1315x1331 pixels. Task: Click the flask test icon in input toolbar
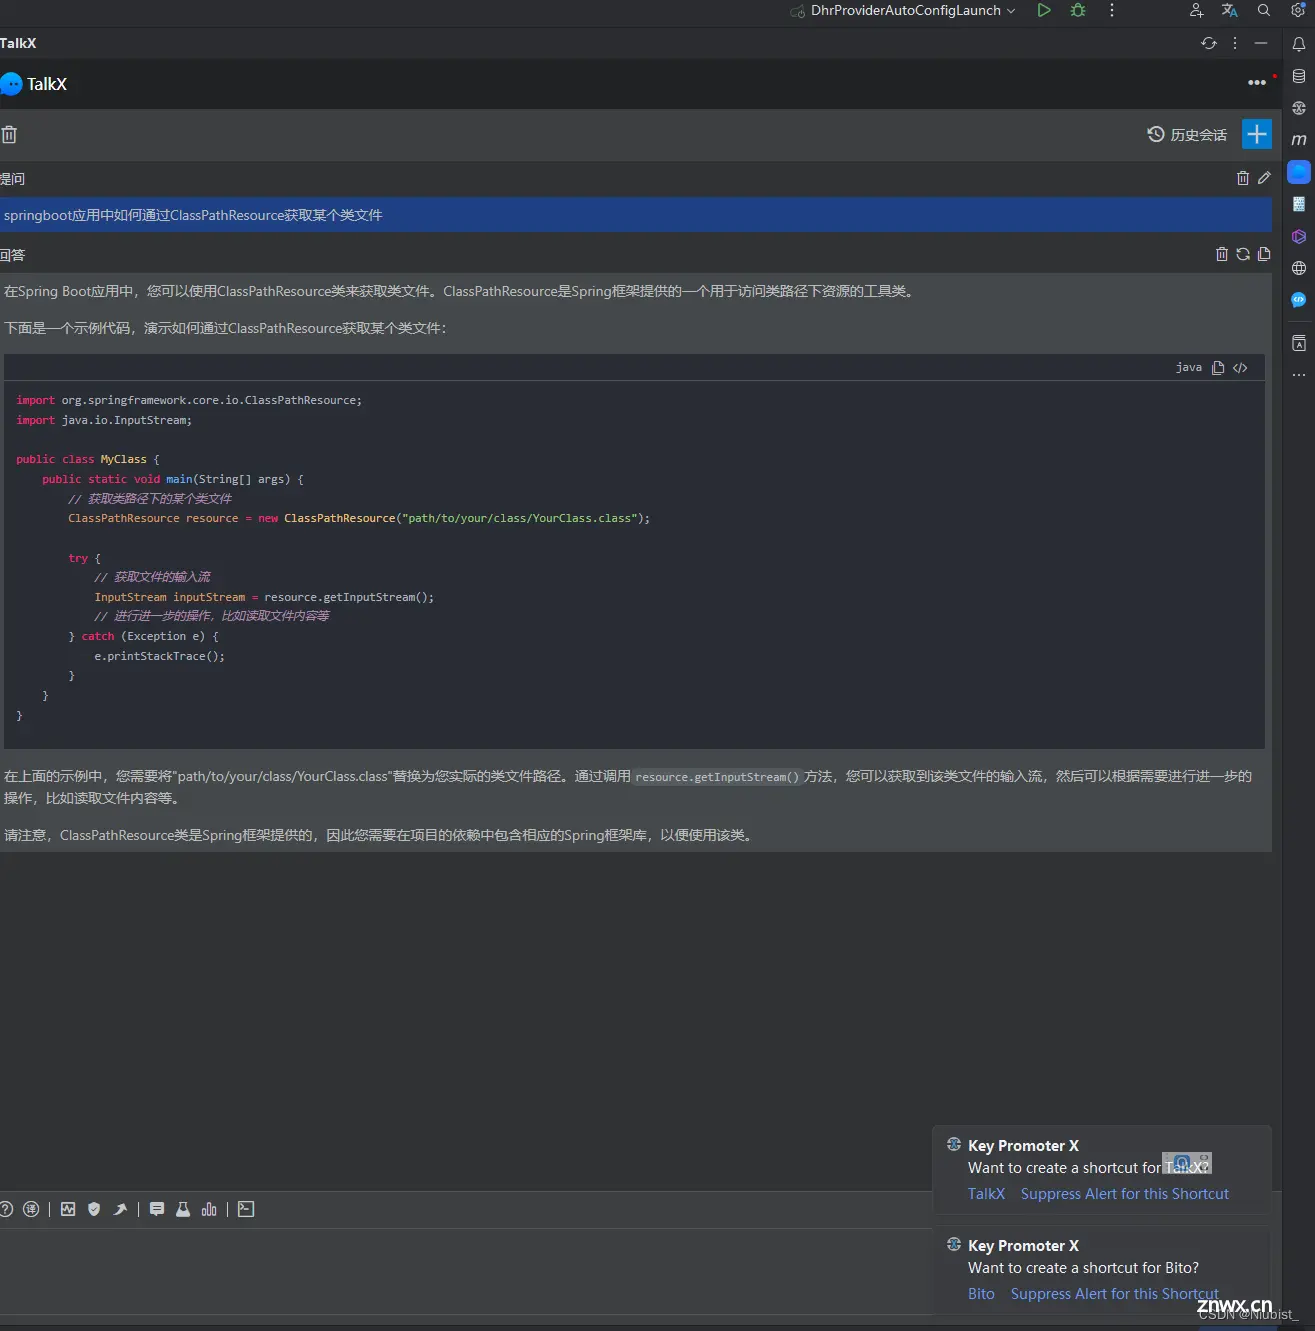tap(183, 1209)
